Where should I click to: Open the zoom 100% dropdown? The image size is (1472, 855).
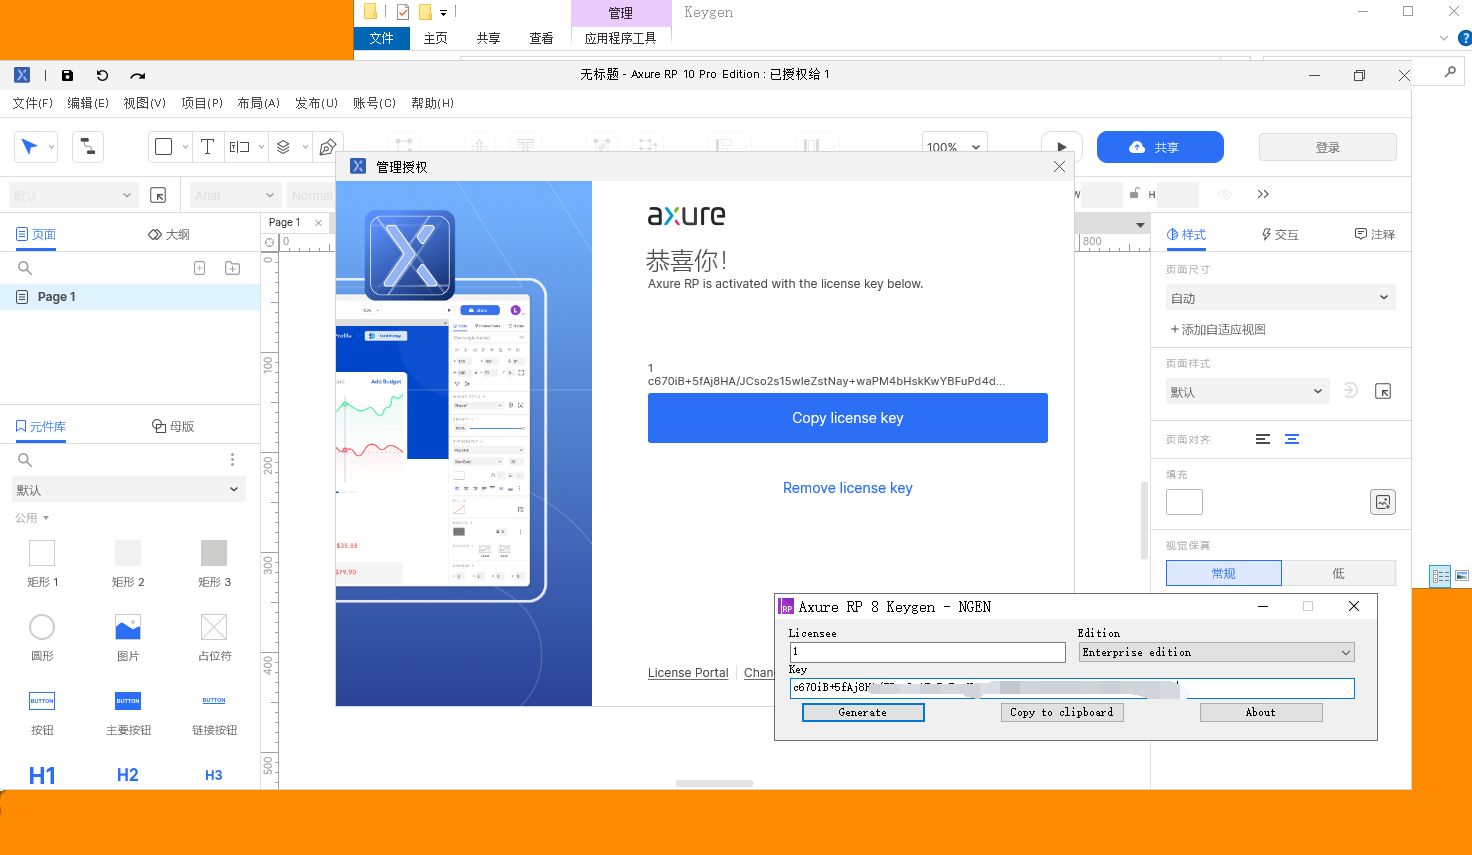point(954,147)
